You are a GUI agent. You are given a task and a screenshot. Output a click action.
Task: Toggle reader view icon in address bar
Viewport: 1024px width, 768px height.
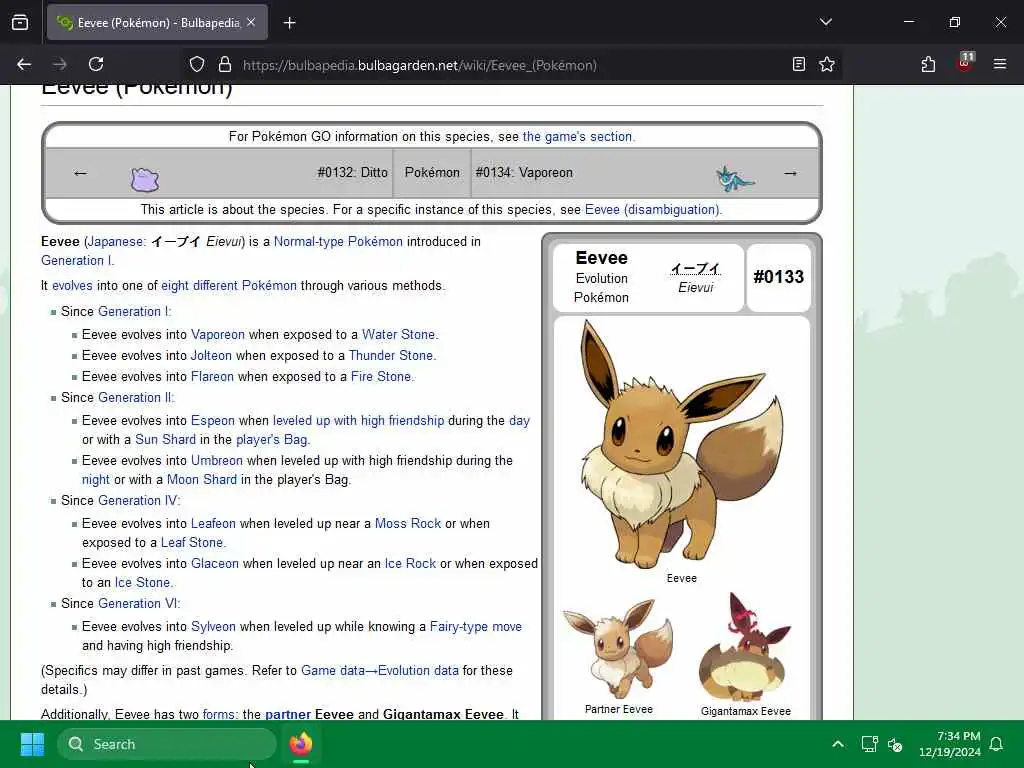click(798, 64)
